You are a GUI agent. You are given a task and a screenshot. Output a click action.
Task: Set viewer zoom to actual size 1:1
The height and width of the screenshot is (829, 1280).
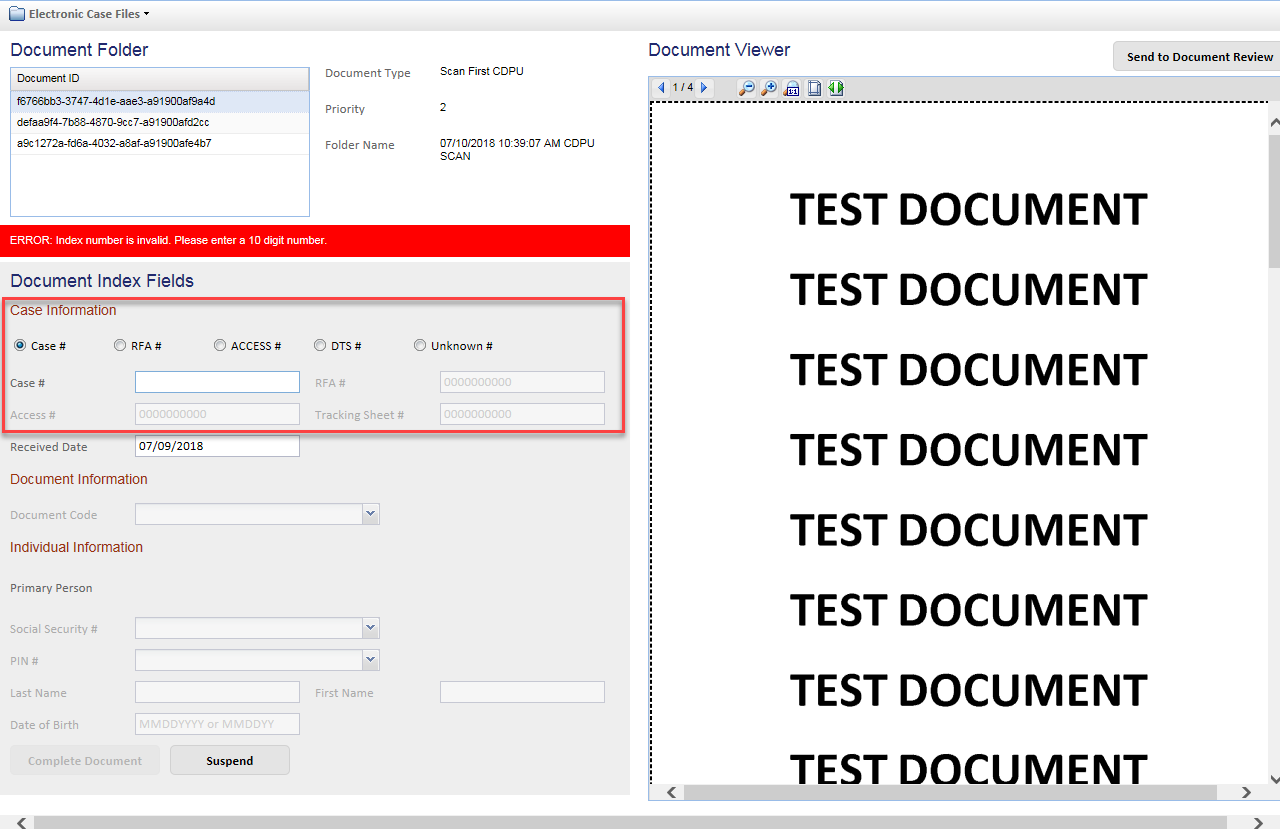click(791, 88)
